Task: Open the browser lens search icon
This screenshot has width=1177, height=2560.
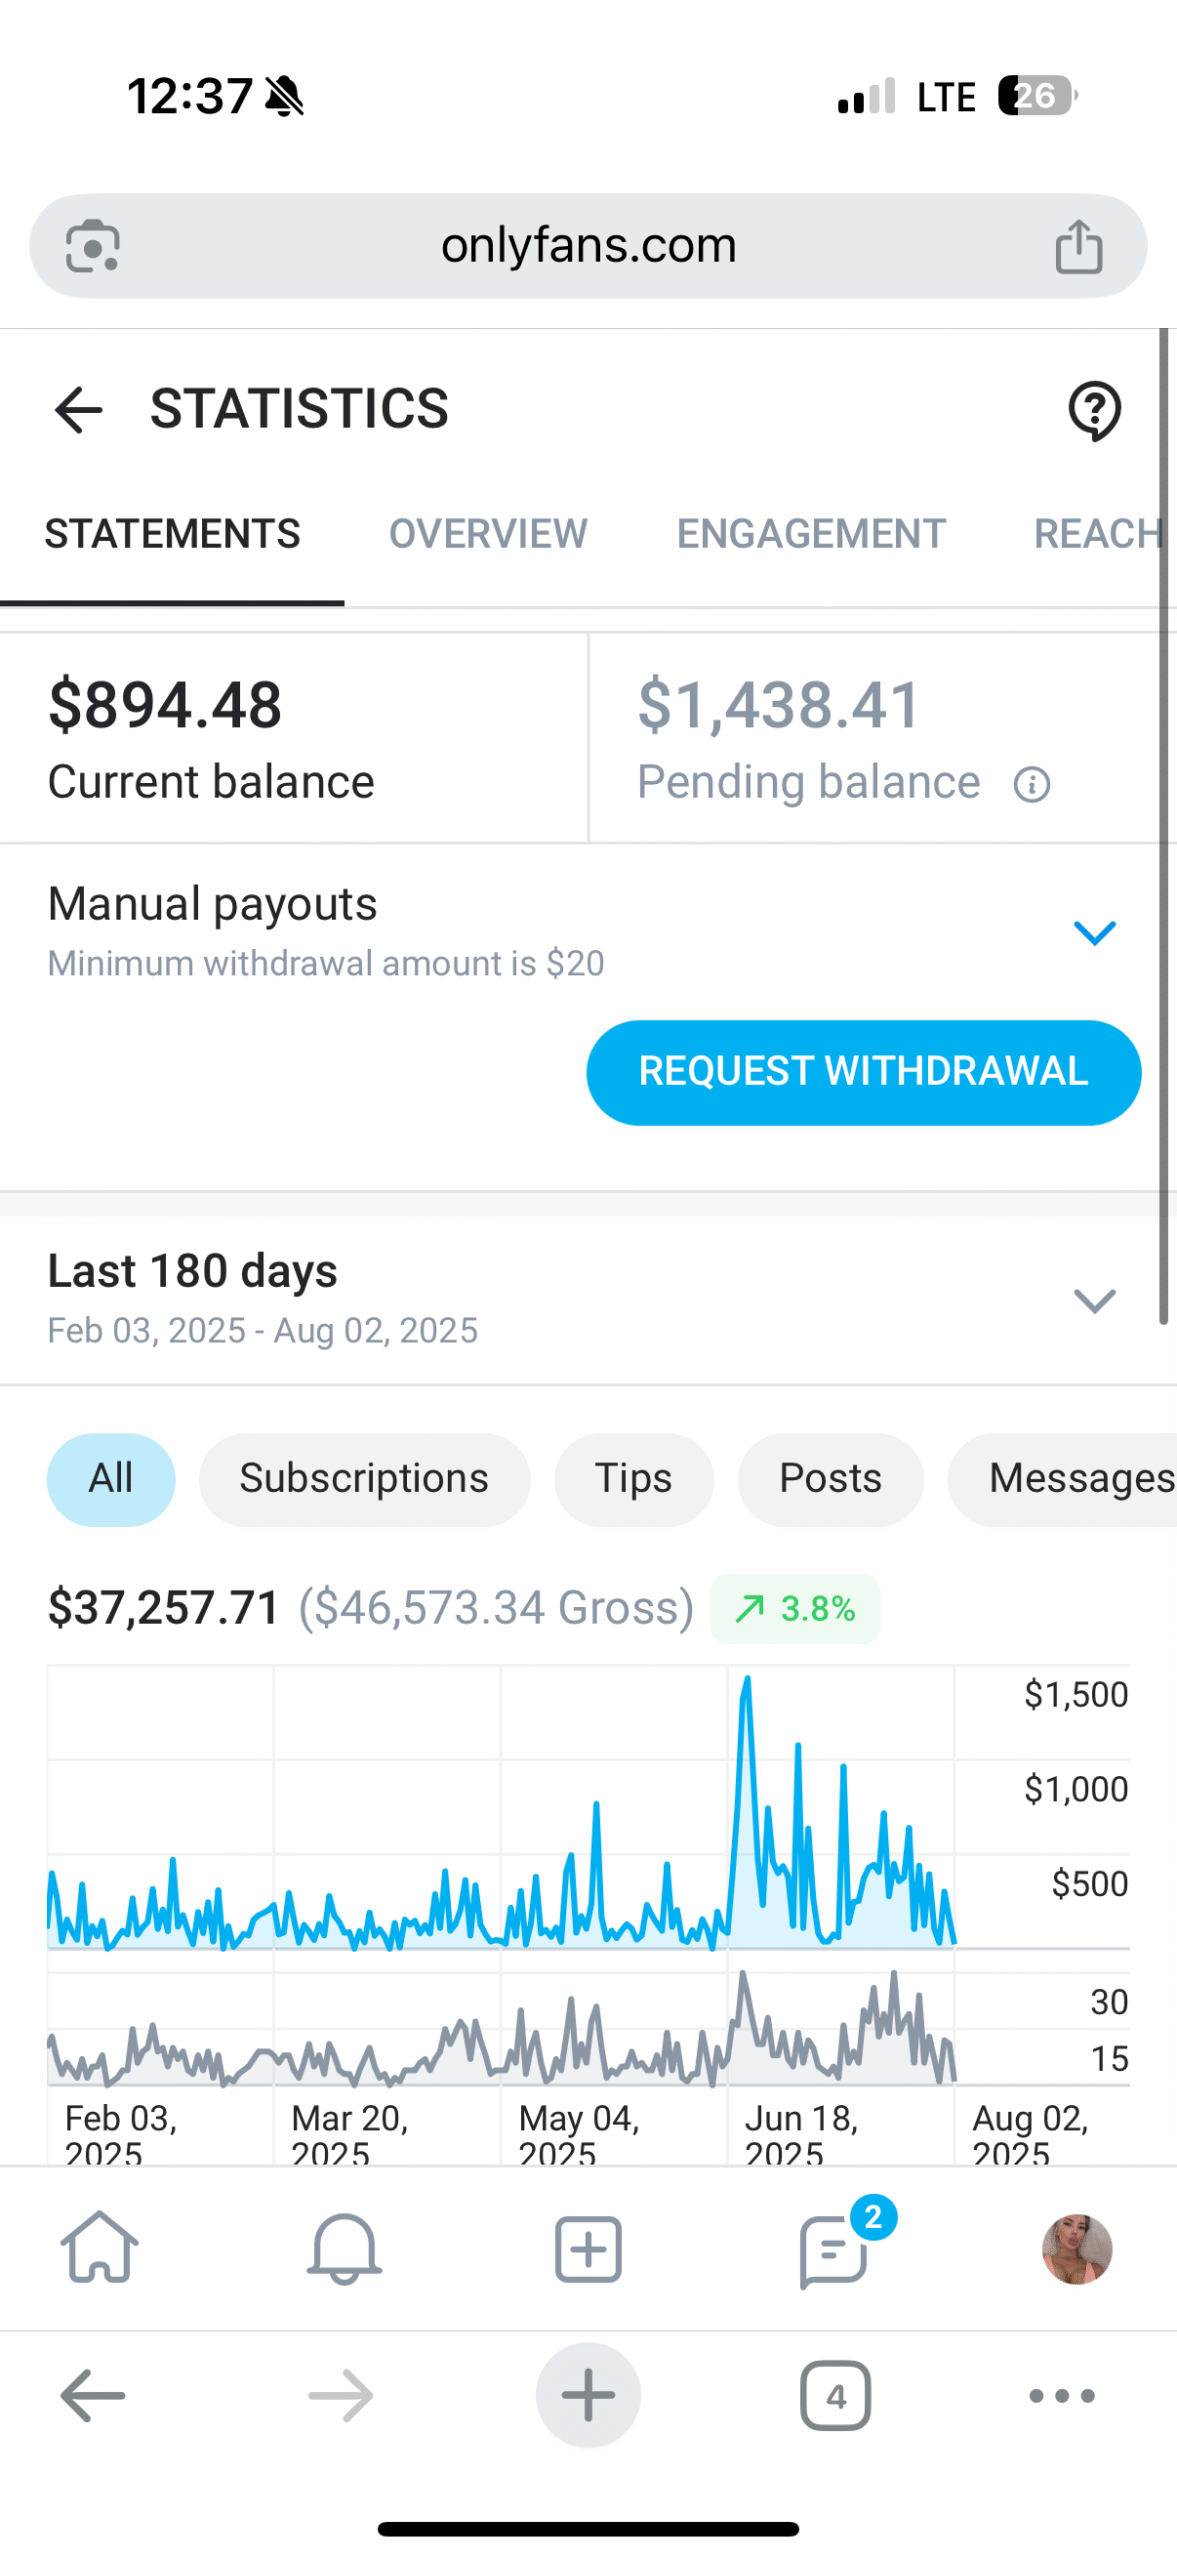Action: [93, 246]
